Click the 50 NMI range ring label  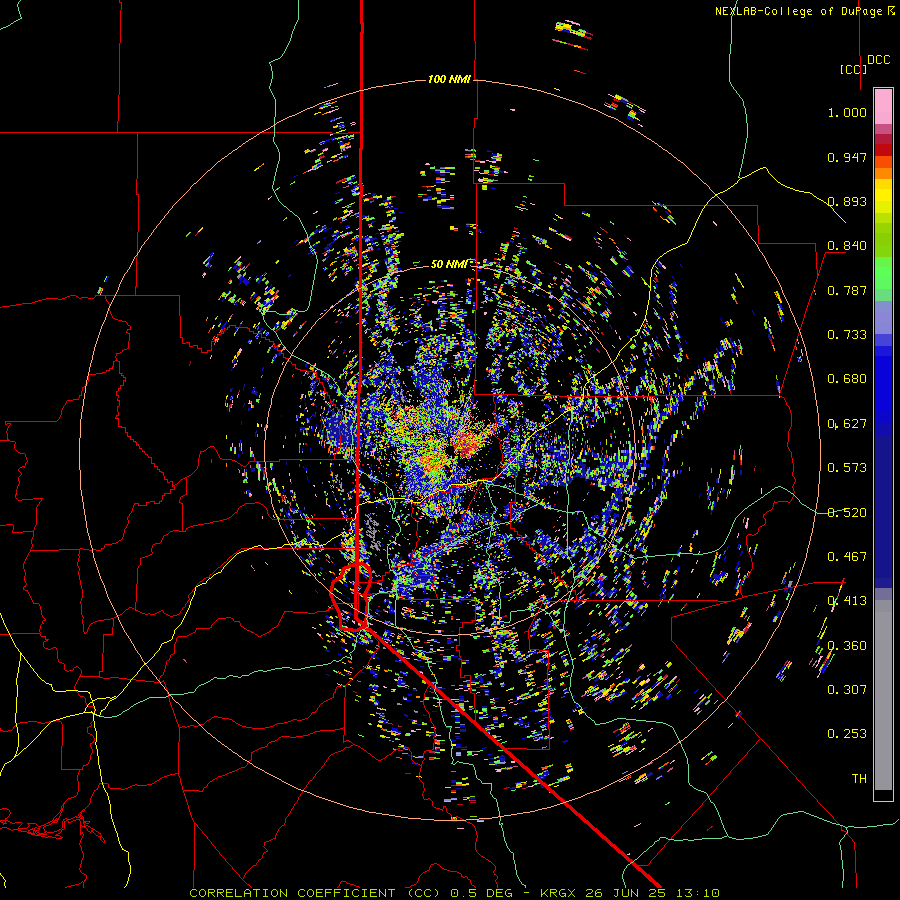pyautogui.click(x=449, y=264)
